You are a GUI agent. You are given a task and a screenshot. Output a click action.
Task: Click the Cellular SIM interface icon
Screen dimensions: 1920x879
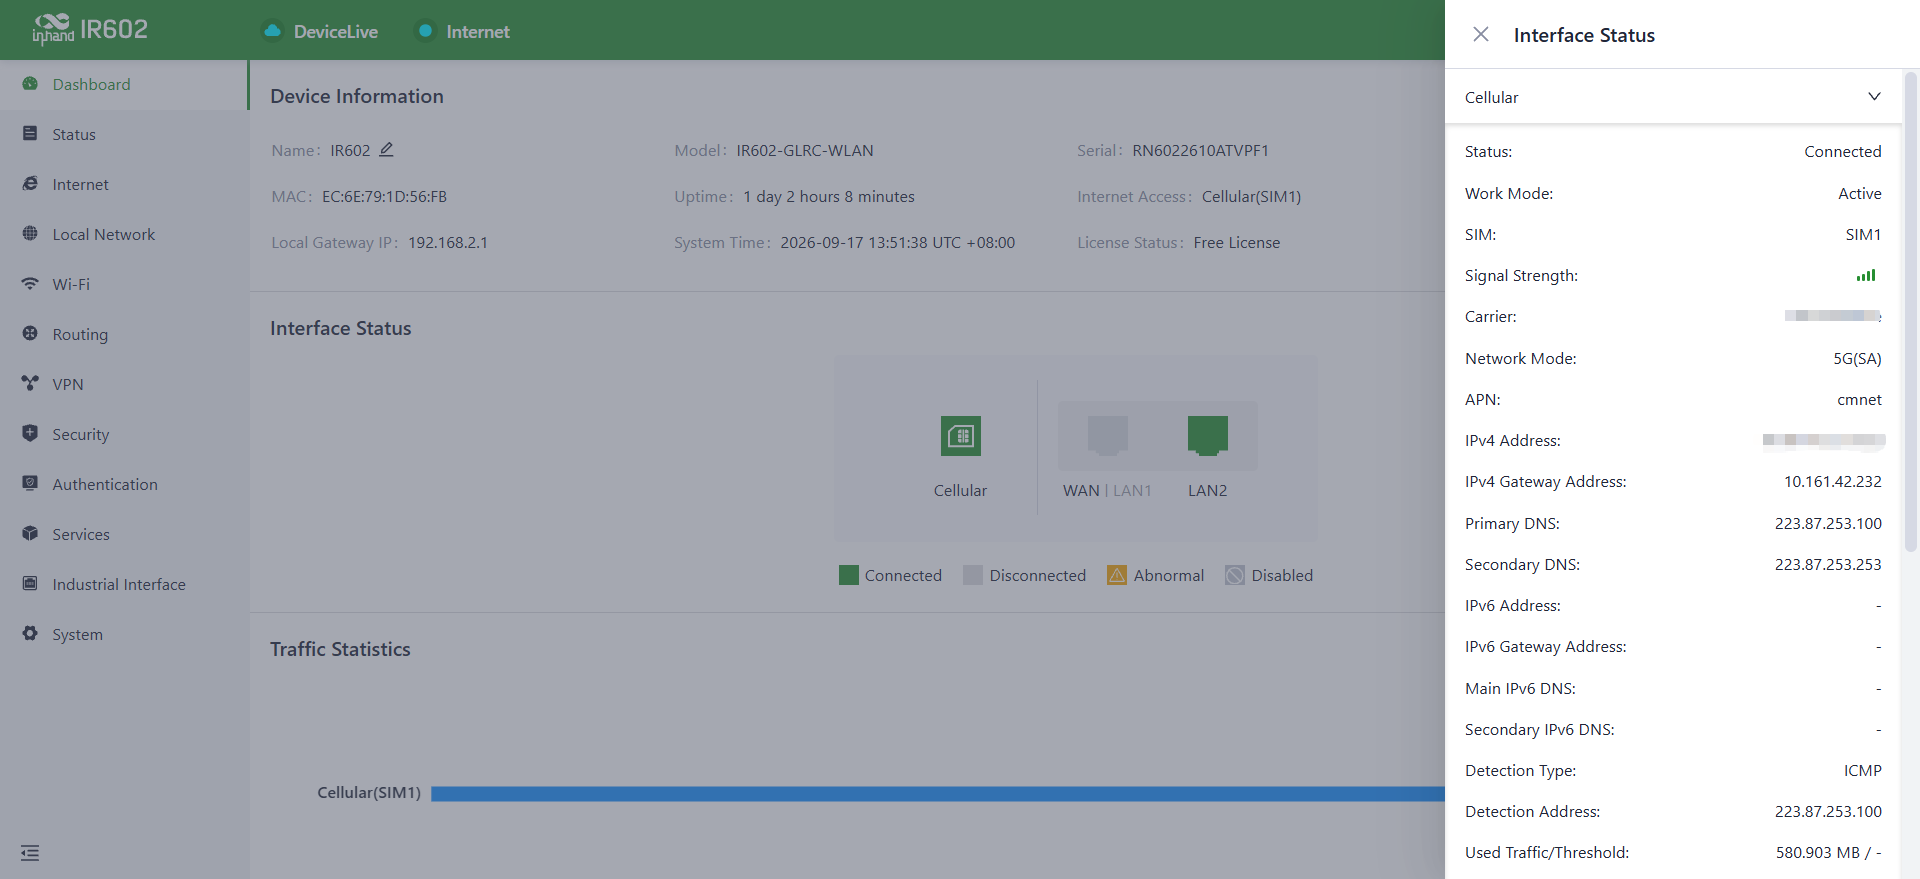[x=961, y=436]
